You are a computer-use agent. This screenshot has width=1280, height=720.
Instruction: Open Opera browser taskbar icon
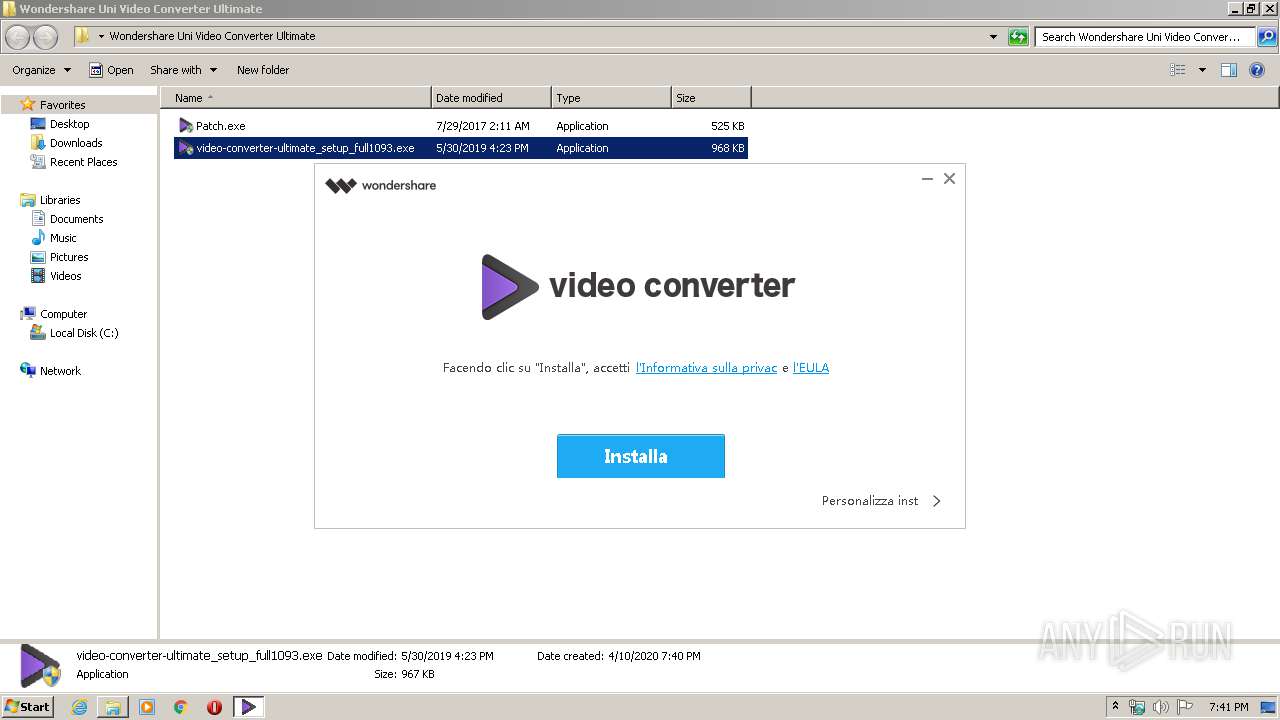[x=214, y=707]
